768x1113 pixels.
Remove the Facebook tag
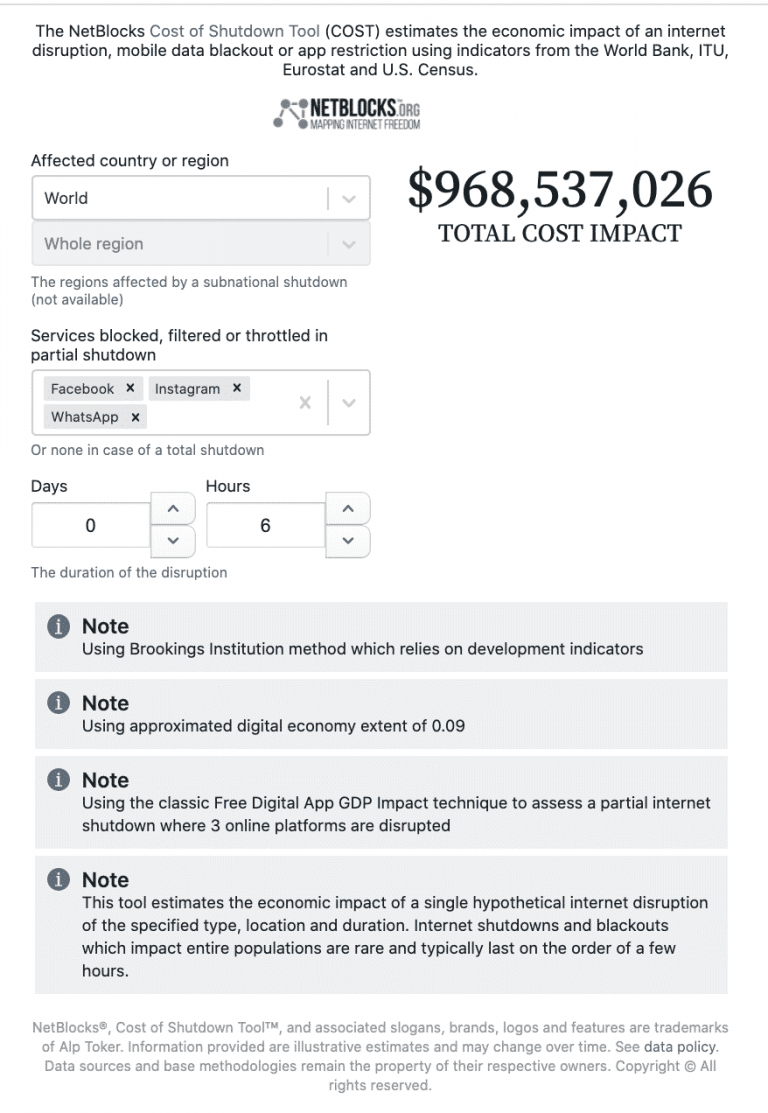click(130, 389)
